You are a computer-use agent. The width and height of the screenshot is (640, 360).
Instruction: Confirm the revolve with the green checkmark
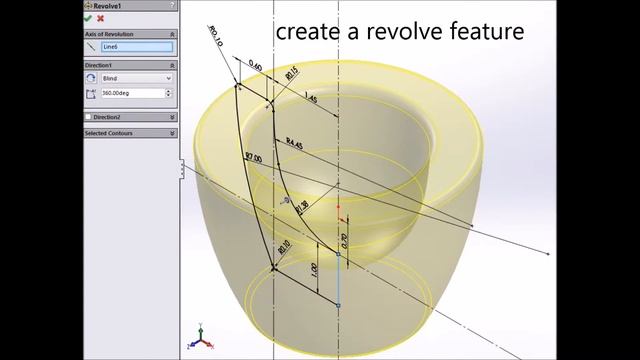[x=88, y=18]
